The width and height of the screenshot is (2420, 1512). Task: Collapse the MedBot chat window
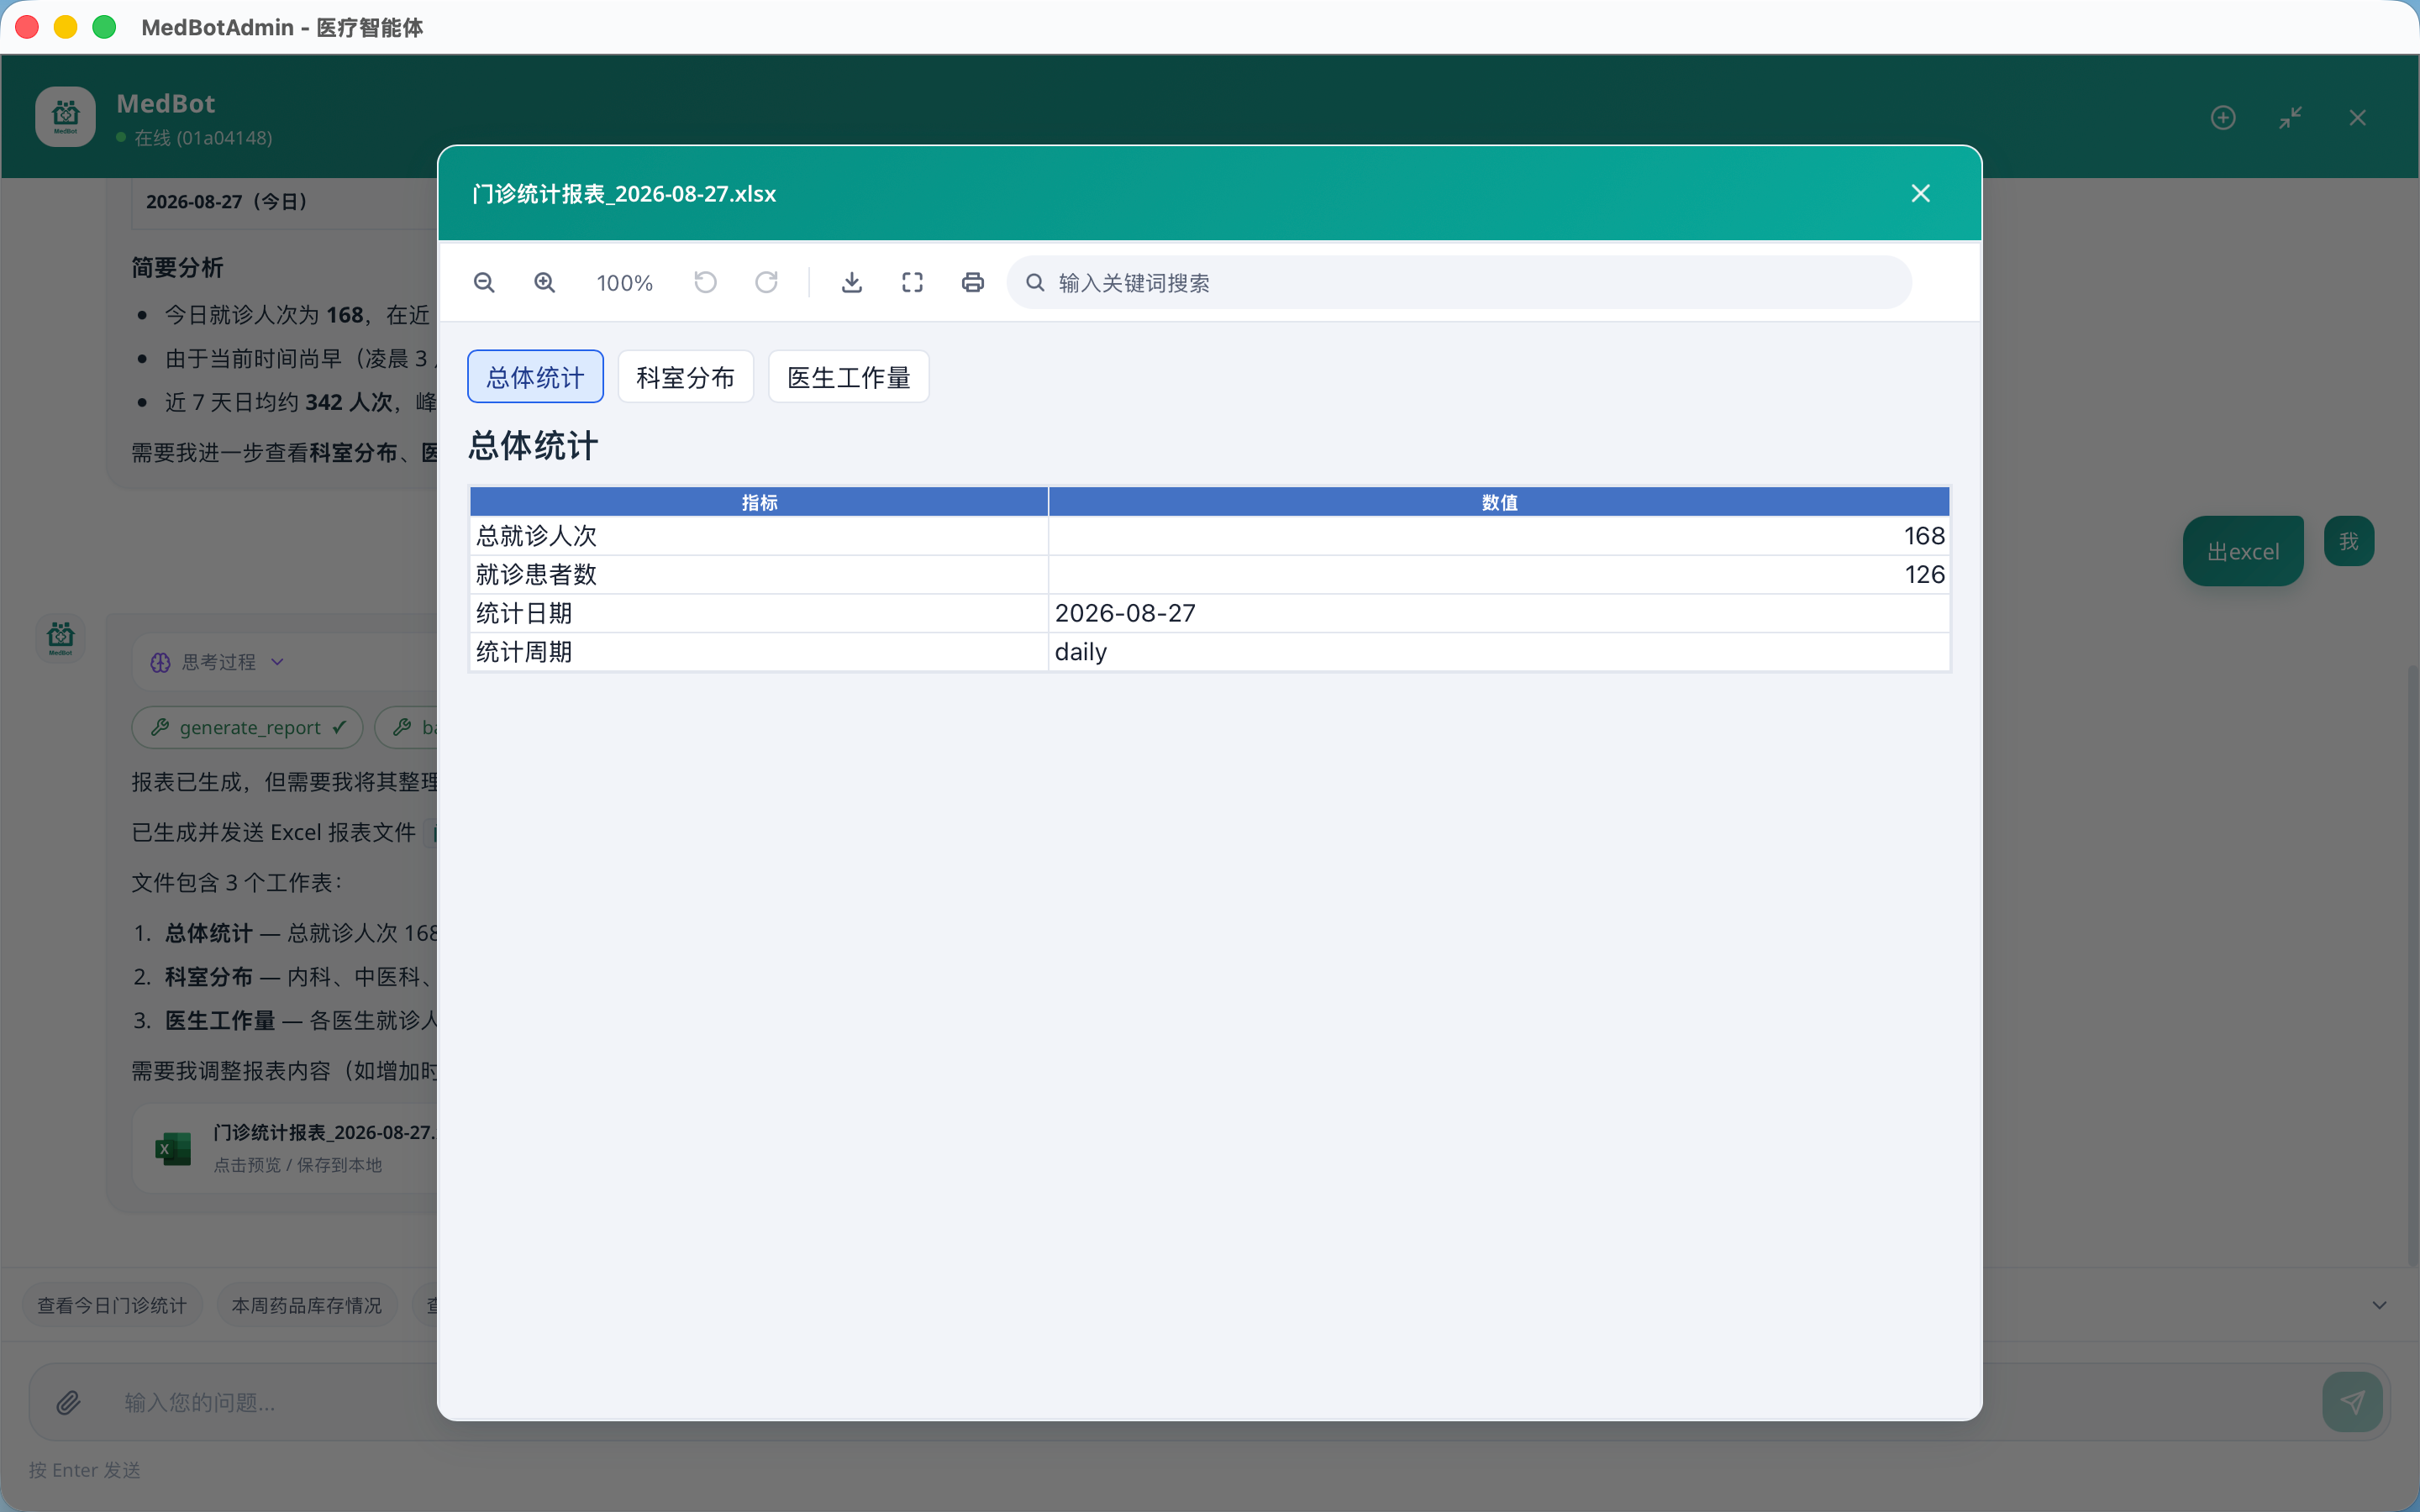[x=2290, y=118]
